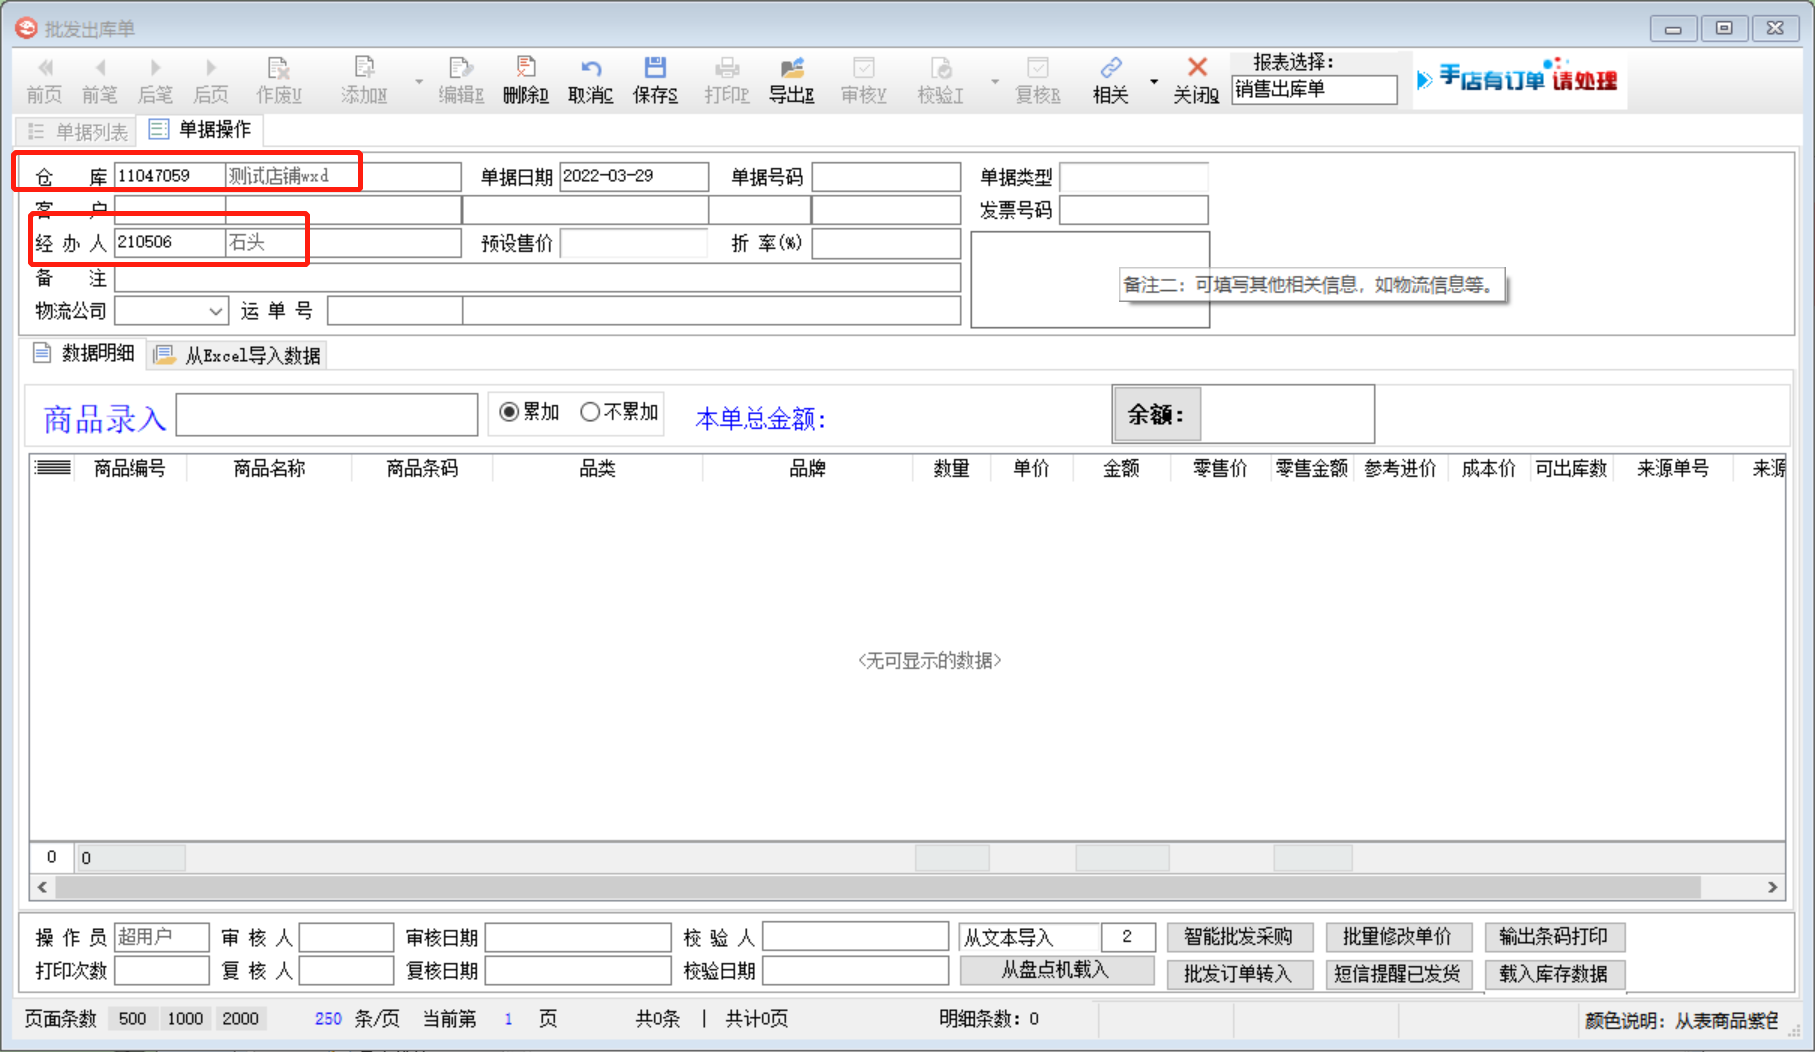This screenshot has width=1815, height=1052.
Task: Click the recheck (复核) toolbar icon
Action: (x=1038, y=68)
